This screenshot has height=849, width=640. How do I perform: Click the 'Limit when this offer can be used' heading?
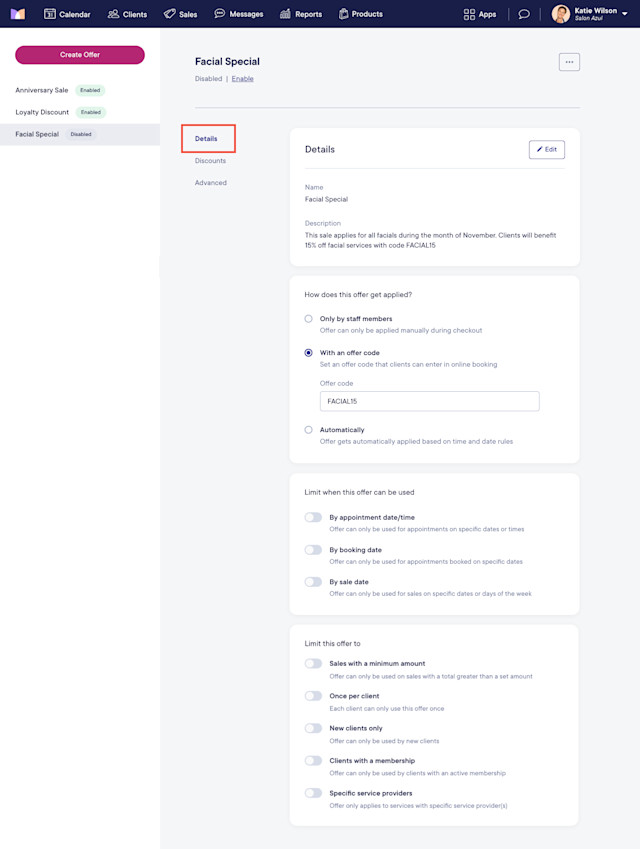(x=359, y=493)
